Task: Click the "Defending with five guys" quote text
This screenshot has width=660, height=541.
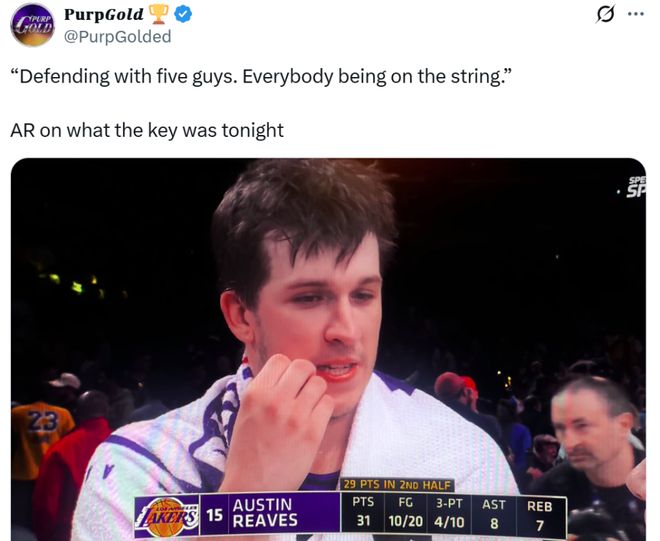Action: coord(261,77)
